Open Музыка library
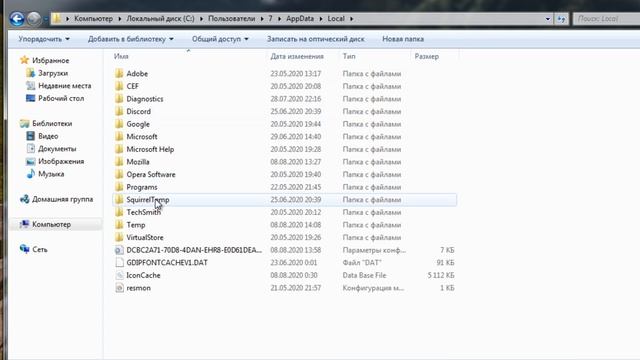This screenshot has width=640, height=360. pyautogui.click(x=51, y=174)
